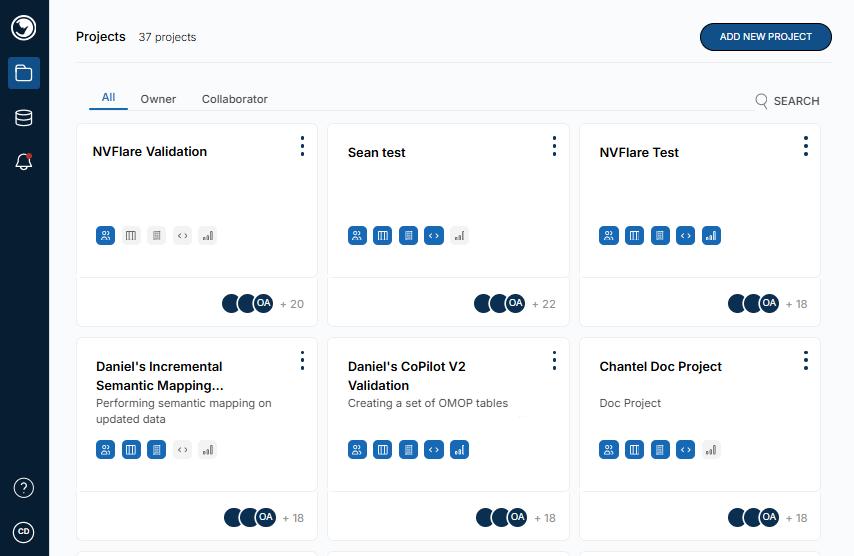Click document icon on Daniel's CoPilot V2 card
Screen dimensions: 854x556
coord(408,450)
